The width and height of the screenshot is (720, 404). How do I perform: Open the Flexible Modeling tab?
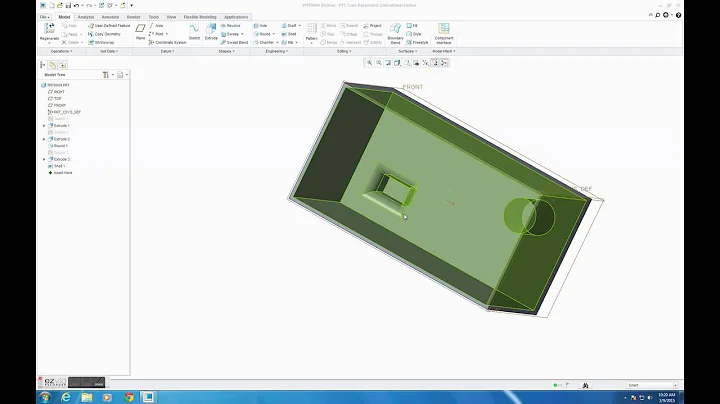[200, 17]
